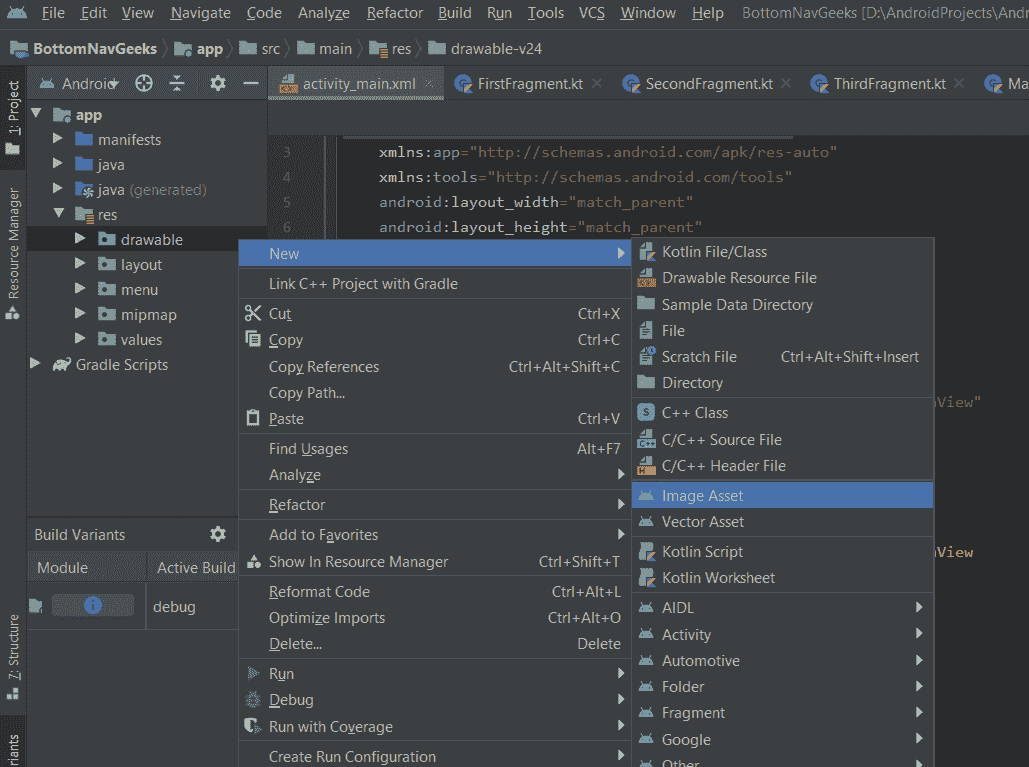Click Drawable Resource File option
This screenshot has height=767, width=1029.
[738, 278]
